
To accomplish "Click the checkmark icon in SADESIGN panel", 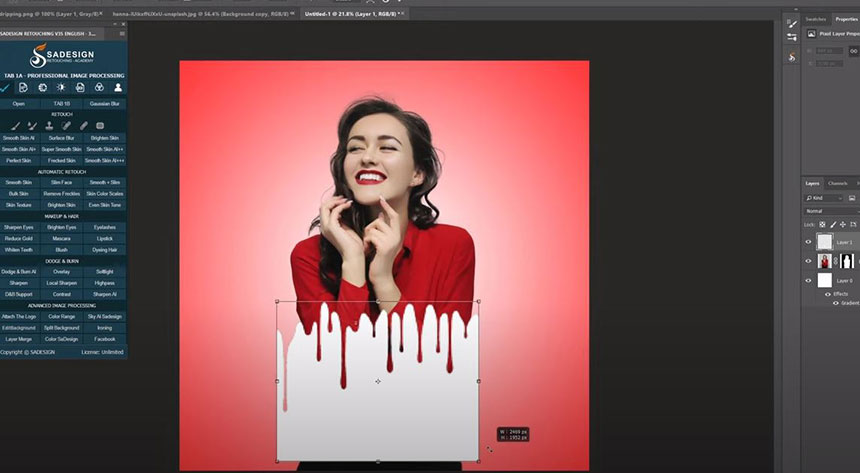I will pyautogui.click(x=5, y=88).
